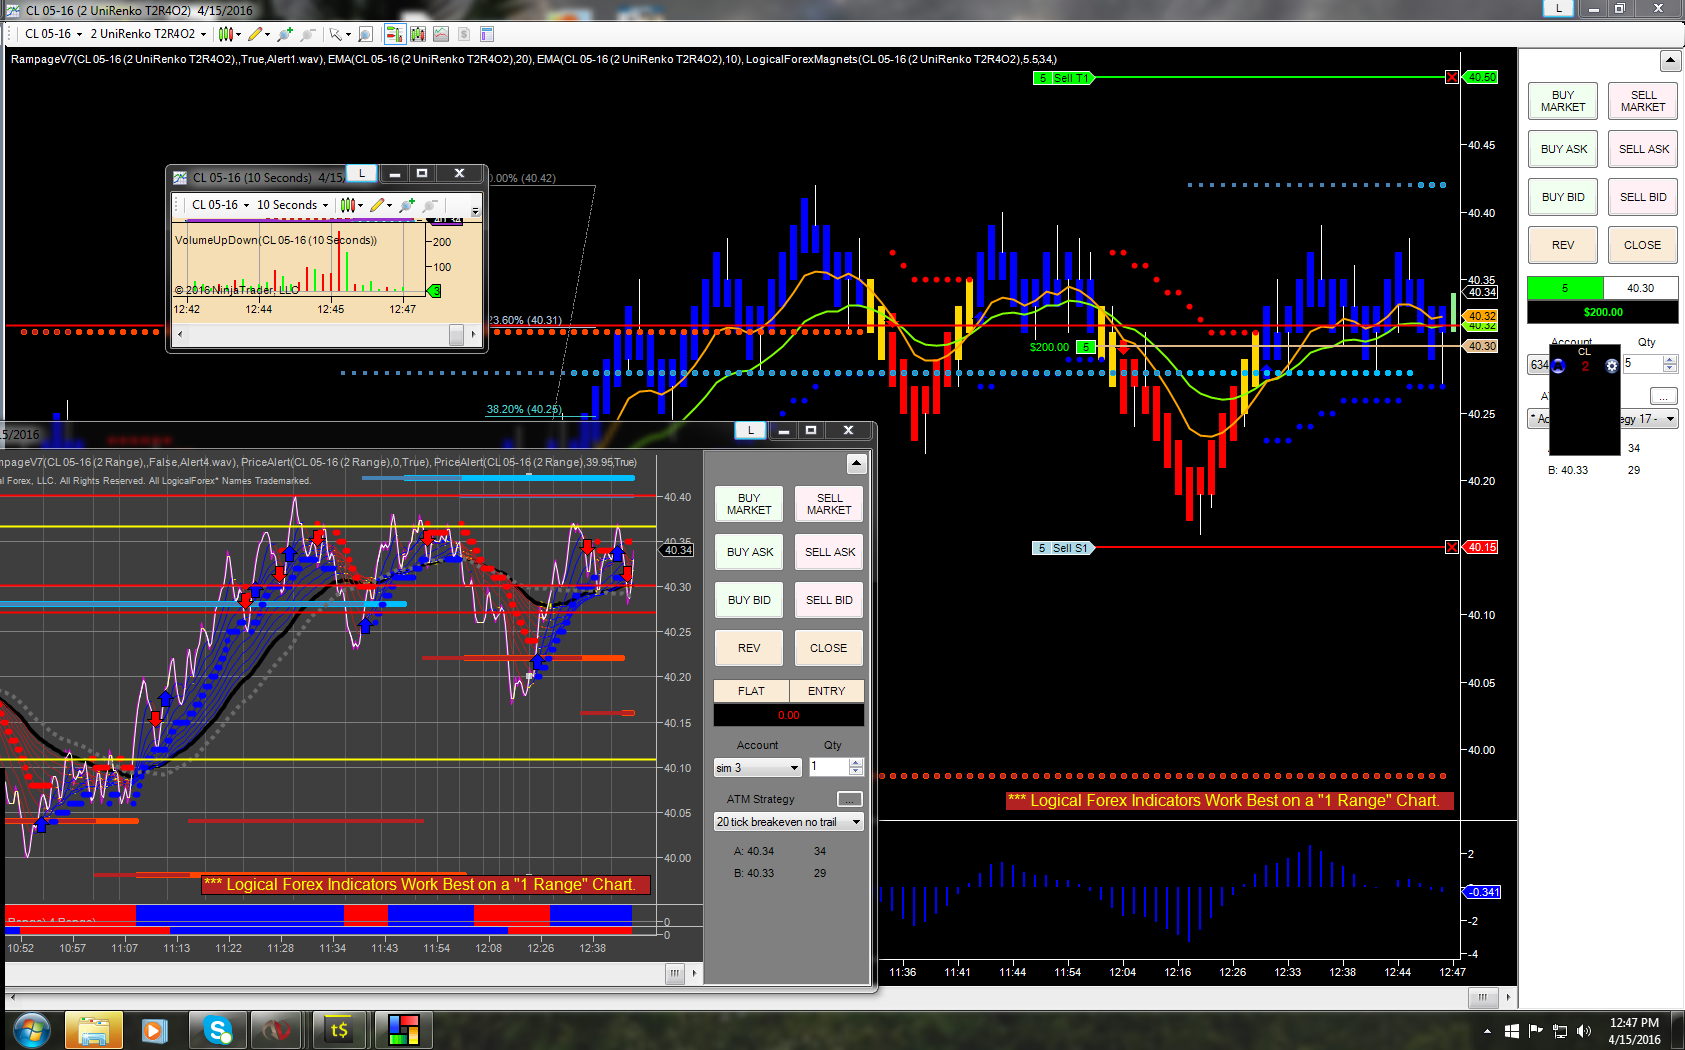This screenshot has height=1050, width=1685.
Task: Click the horizontal scrollbar thumb in 10 Seconds window
Action: [456, 335]
